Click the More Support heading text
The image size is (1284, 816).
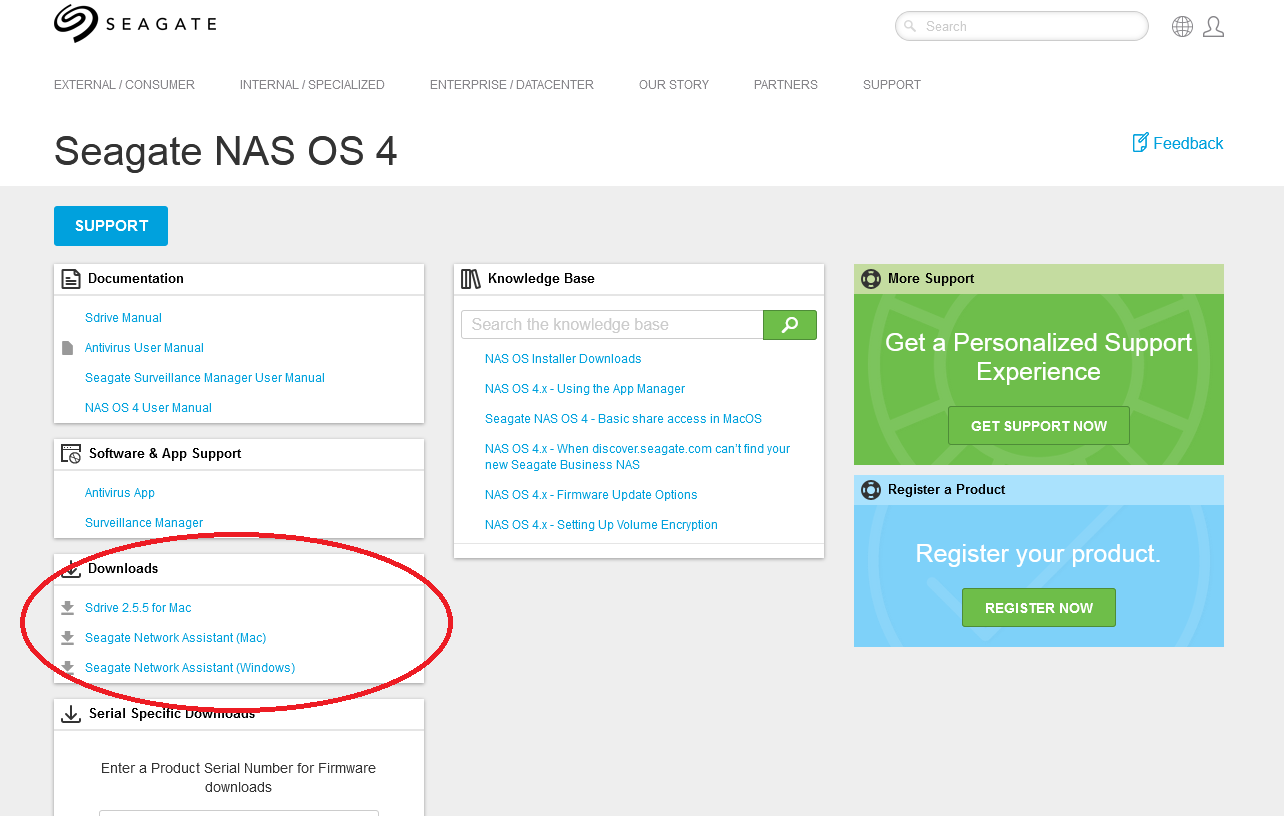coord(931,279)
